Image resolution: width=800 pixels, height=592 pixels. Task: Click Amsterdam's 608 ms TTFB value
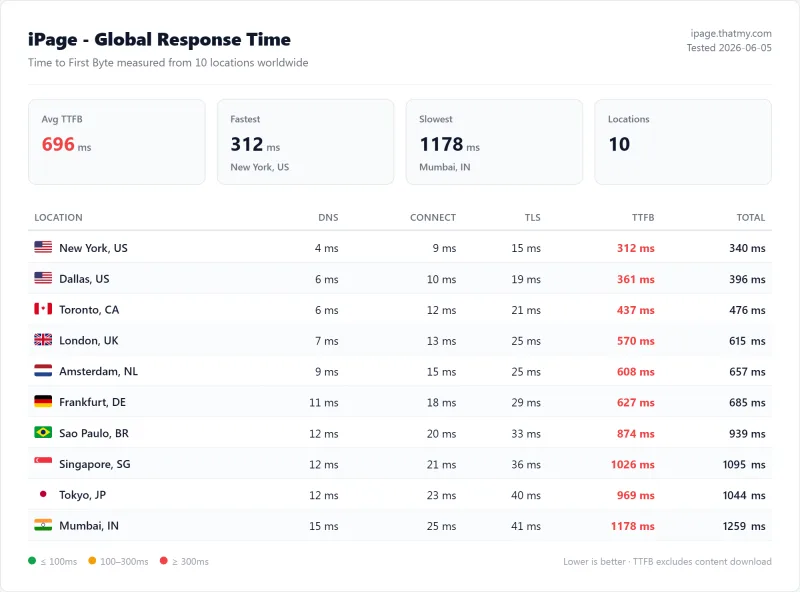636,372
